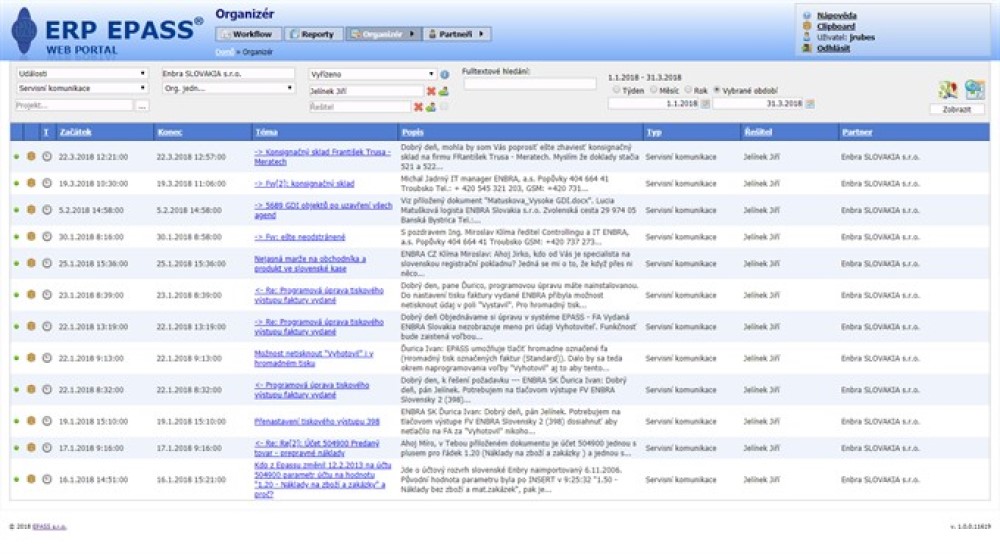The width and height of the screenshot is (1000, 554).
Task: Click the clock icon in the 17.1.2018 row
Action: pos(47,448)
